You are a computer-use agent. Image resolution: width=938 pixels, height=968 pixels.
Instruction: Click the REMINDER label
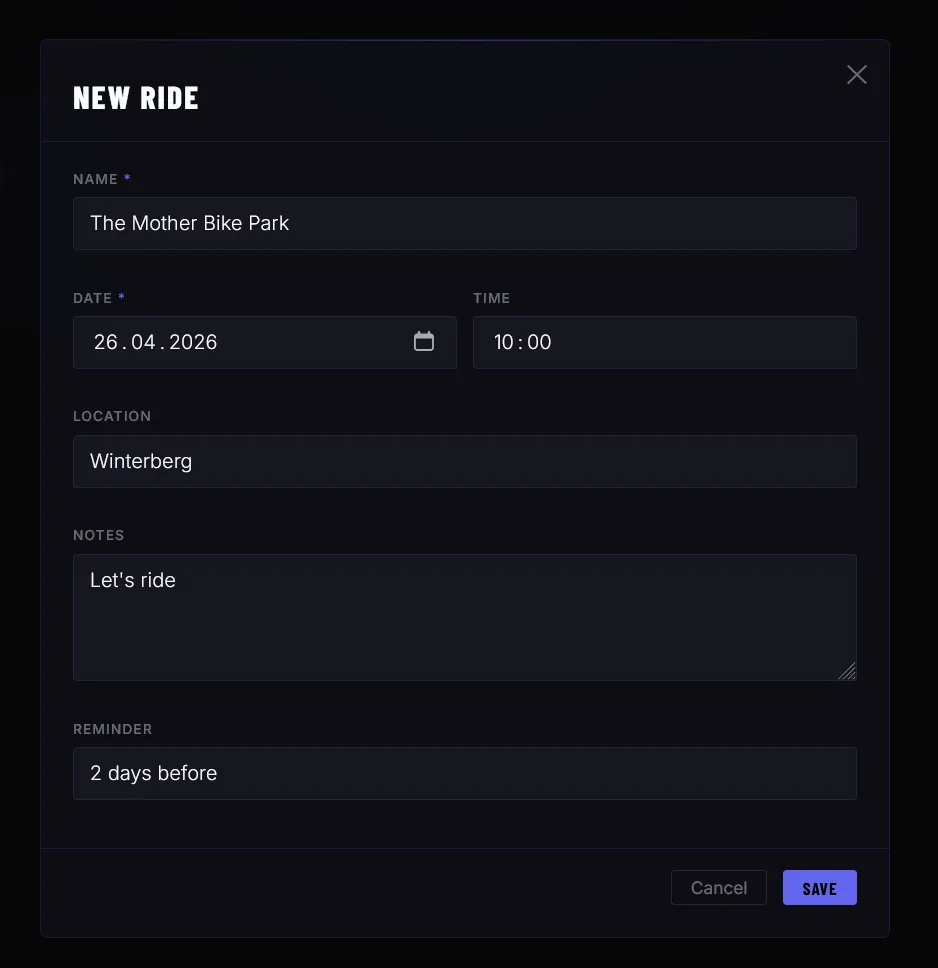pos(112,729)
